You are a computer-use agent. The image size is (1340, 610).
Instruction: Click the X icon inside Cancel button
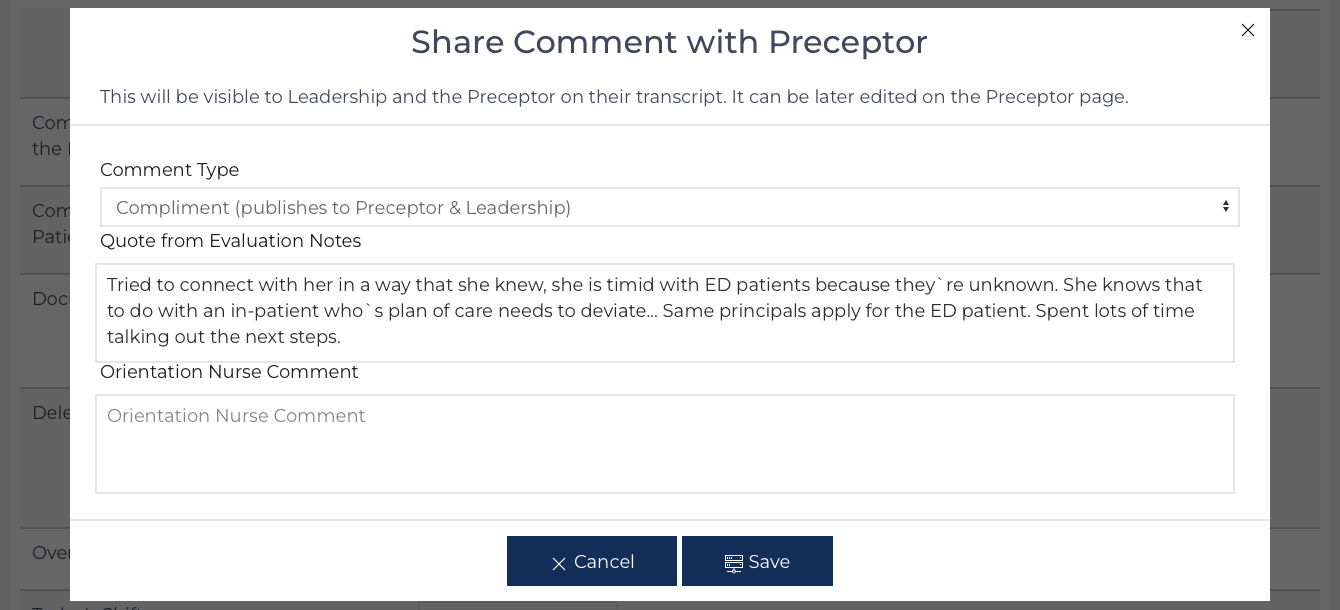point(559,564)
